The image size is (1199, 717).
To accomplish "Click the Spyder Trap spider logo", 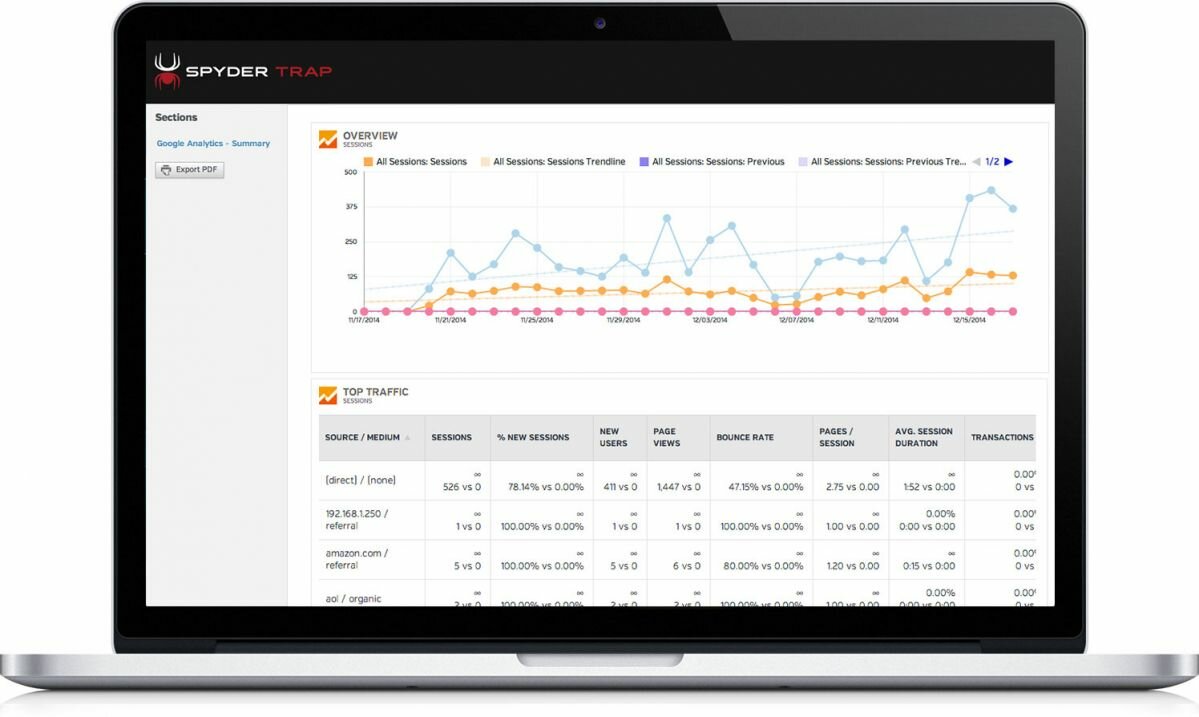I will click(x=167, y=71).
